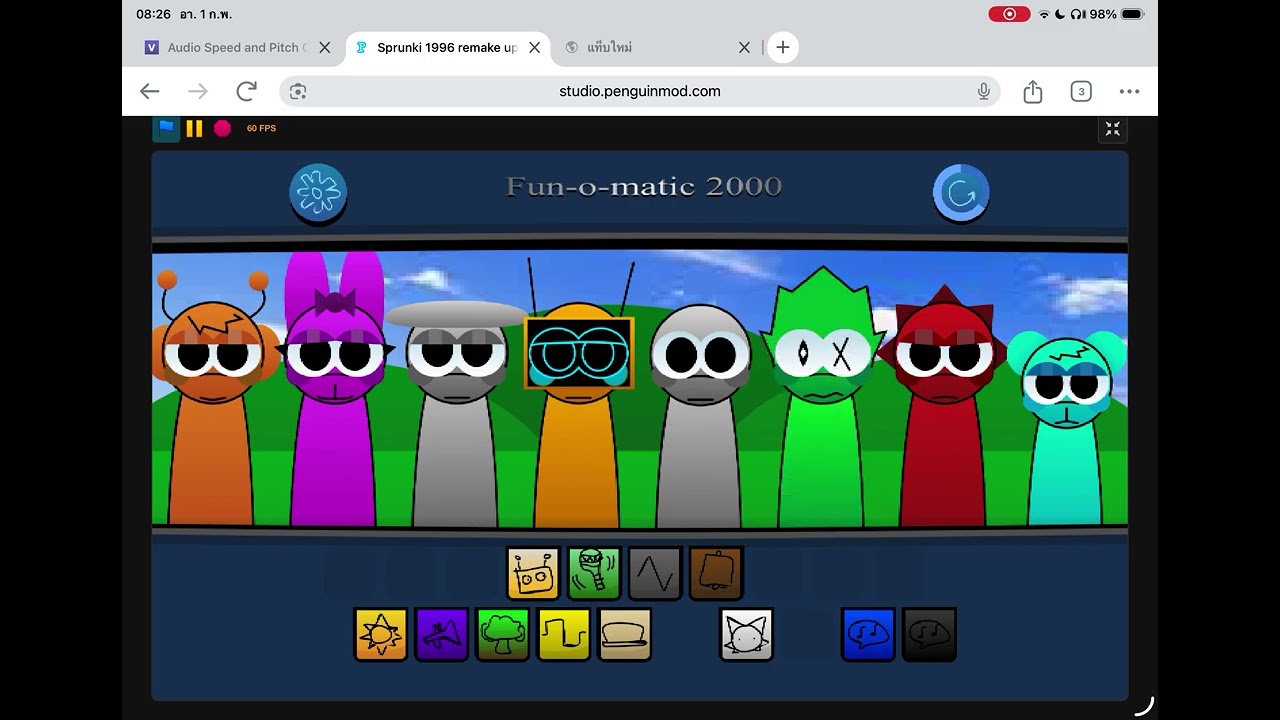Switch to the แท็บใหม่ tab
Screen dimensions: 1280x720
pyautogui.click(x=609, y=47)
